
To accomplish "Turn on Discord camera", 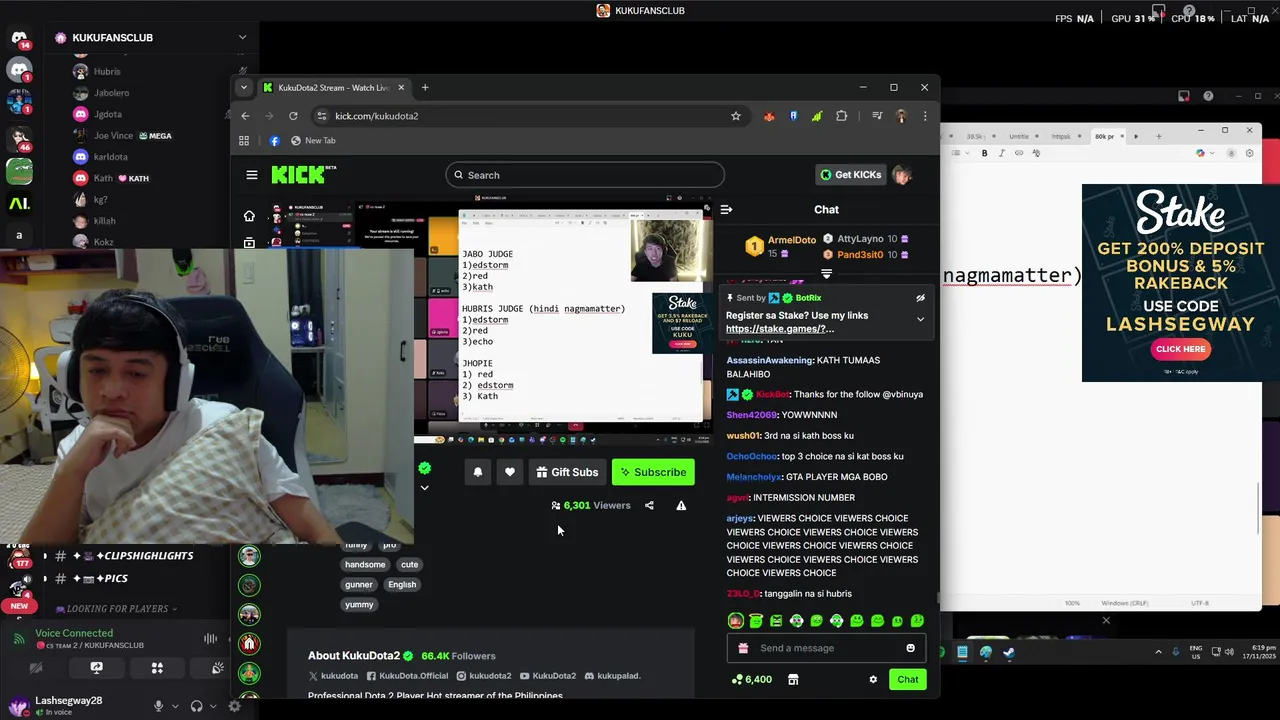I will point(36,668).
